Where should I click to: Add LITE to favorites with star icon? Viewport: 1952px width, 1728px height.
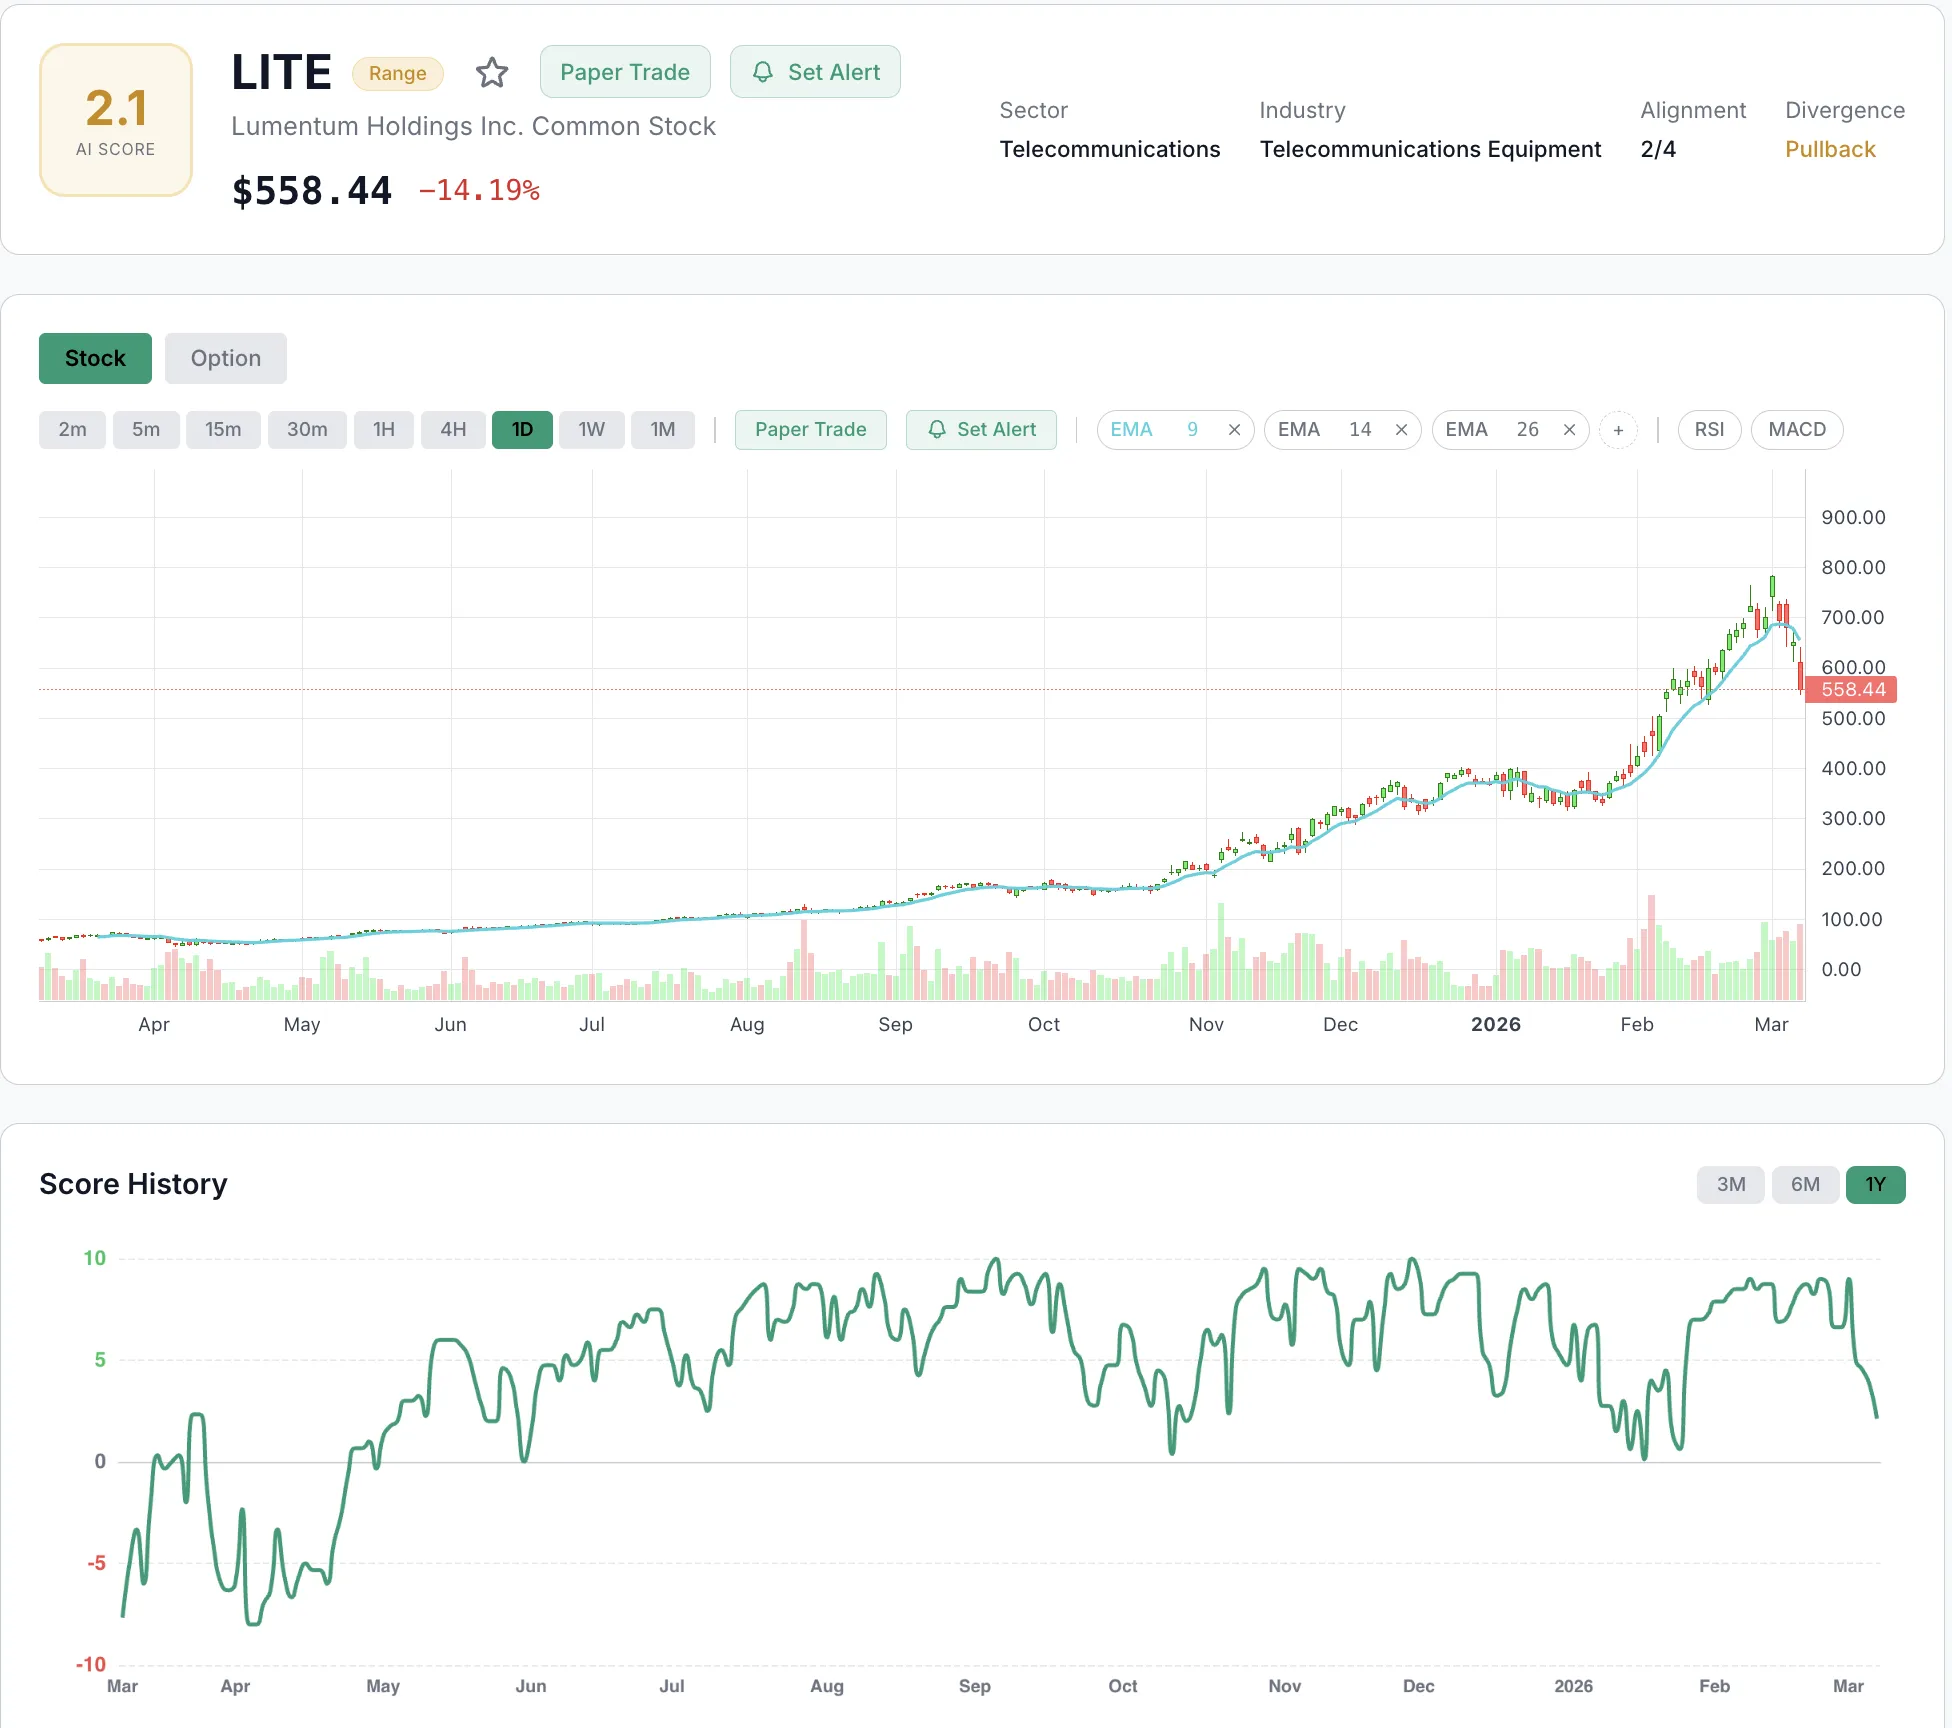coord(491,72)
